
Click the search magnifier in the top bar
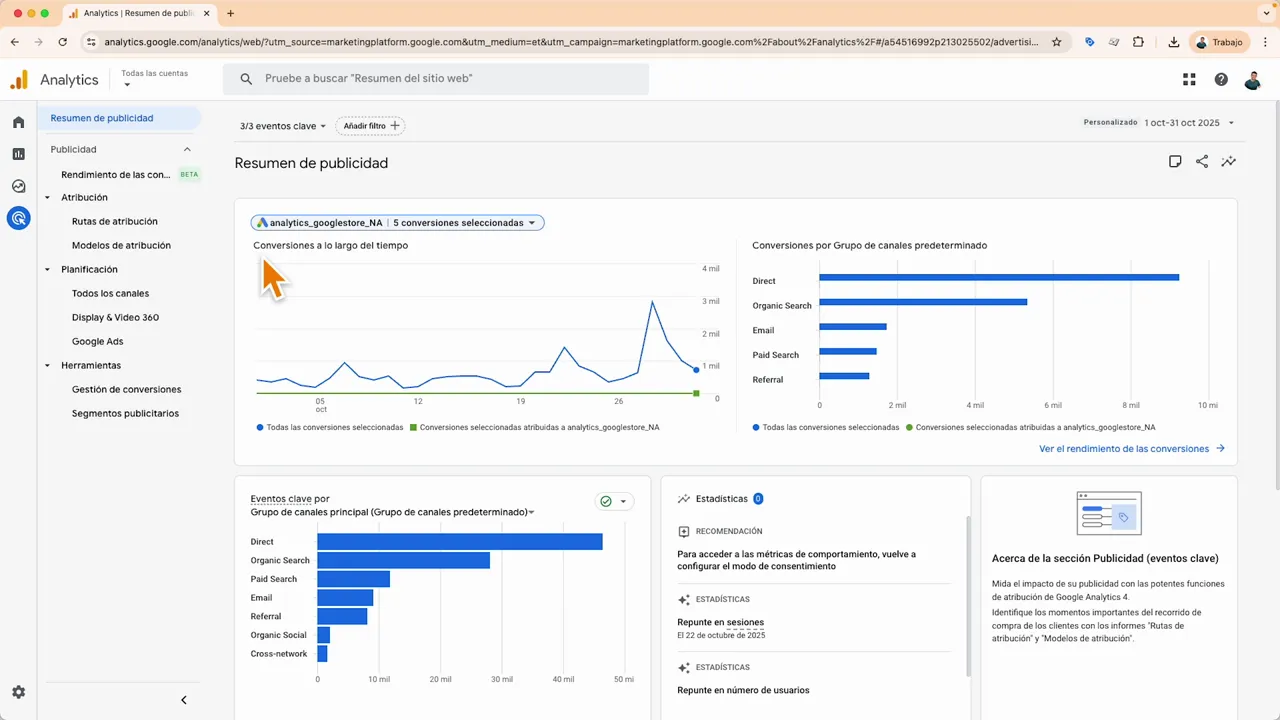point(246,78)
